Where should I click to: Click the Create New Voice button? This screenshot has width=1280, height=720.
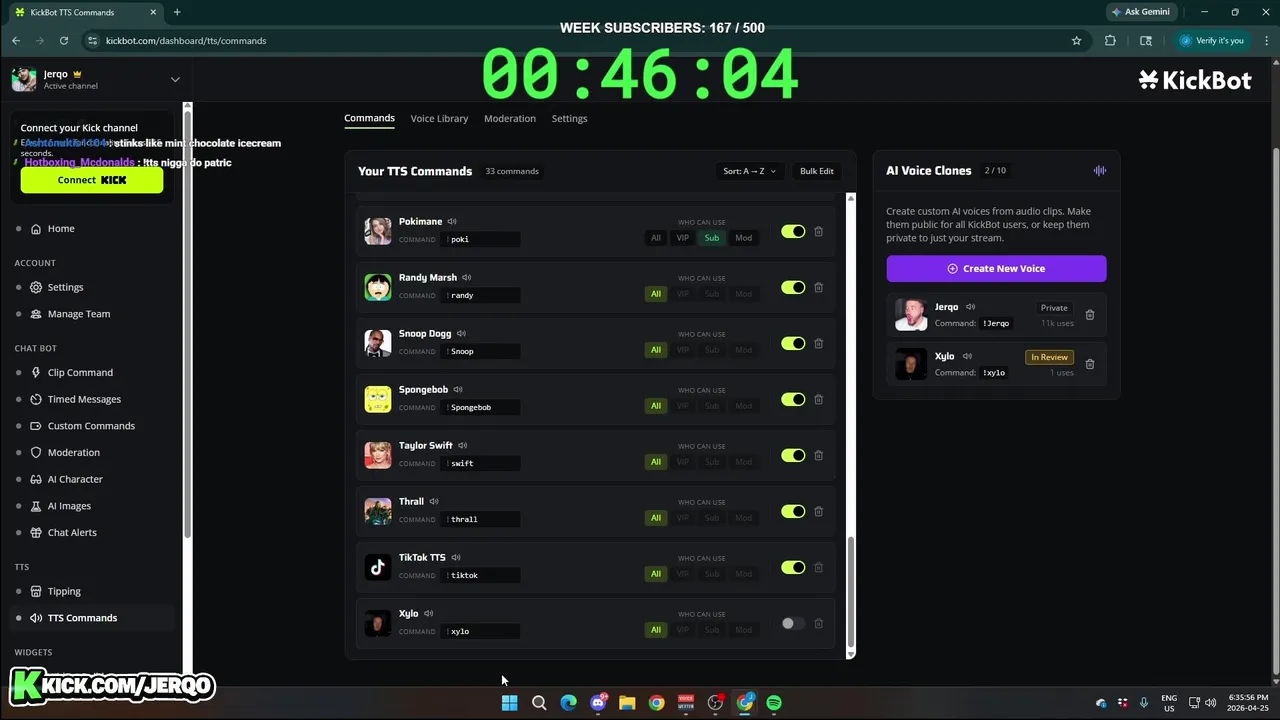(x=996, y=269)
